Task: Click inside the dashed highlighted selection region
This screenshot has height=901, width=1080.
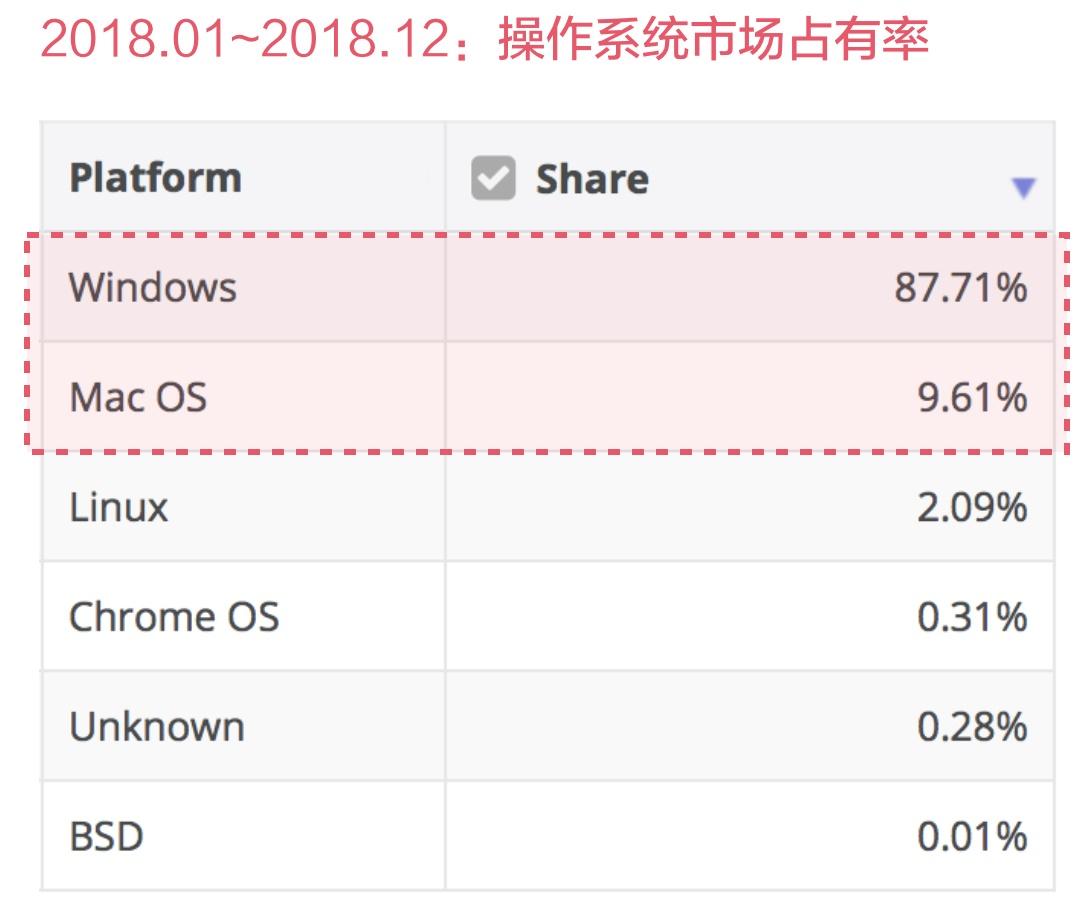Action: [x=540, y=342]
